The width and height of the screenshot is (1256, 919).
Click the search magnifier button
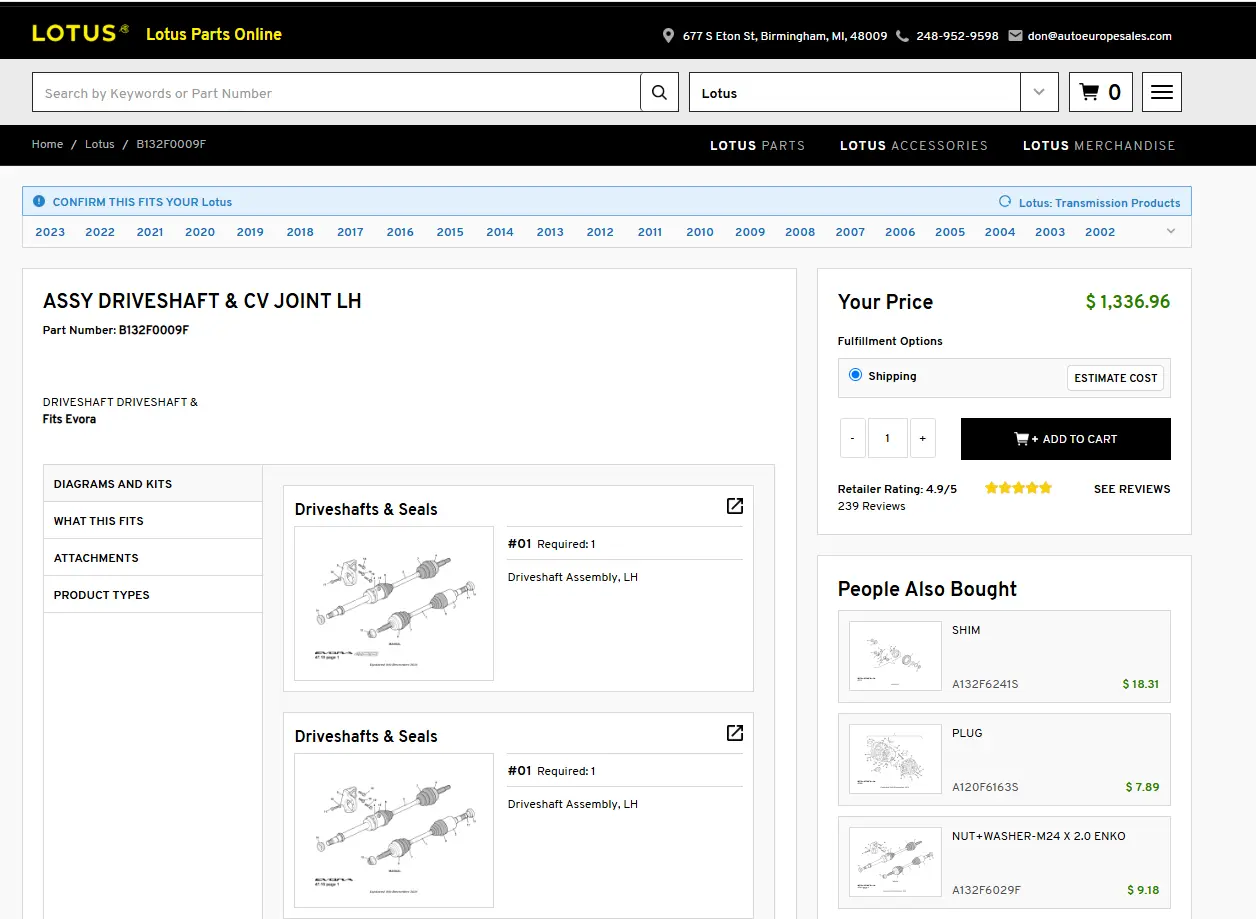[659, 92]
